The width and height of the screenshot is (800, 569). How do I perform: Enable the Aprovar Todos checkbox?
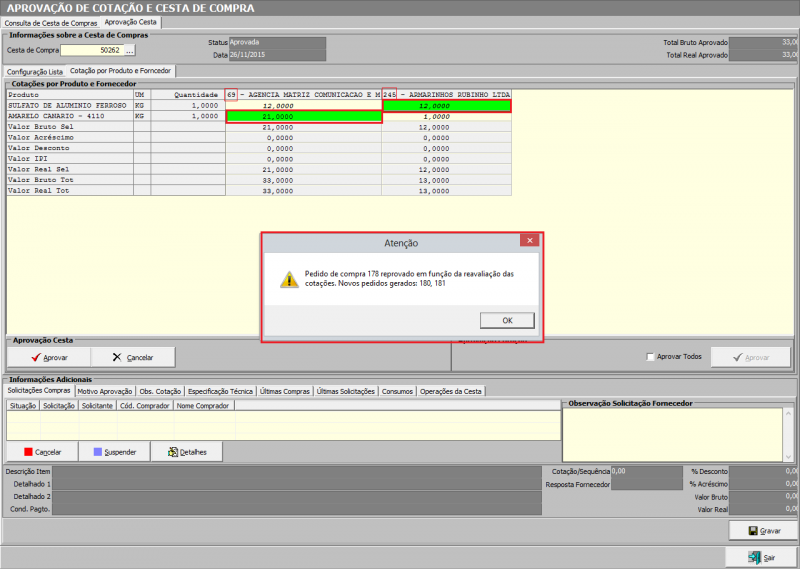(x=651, y=357)
